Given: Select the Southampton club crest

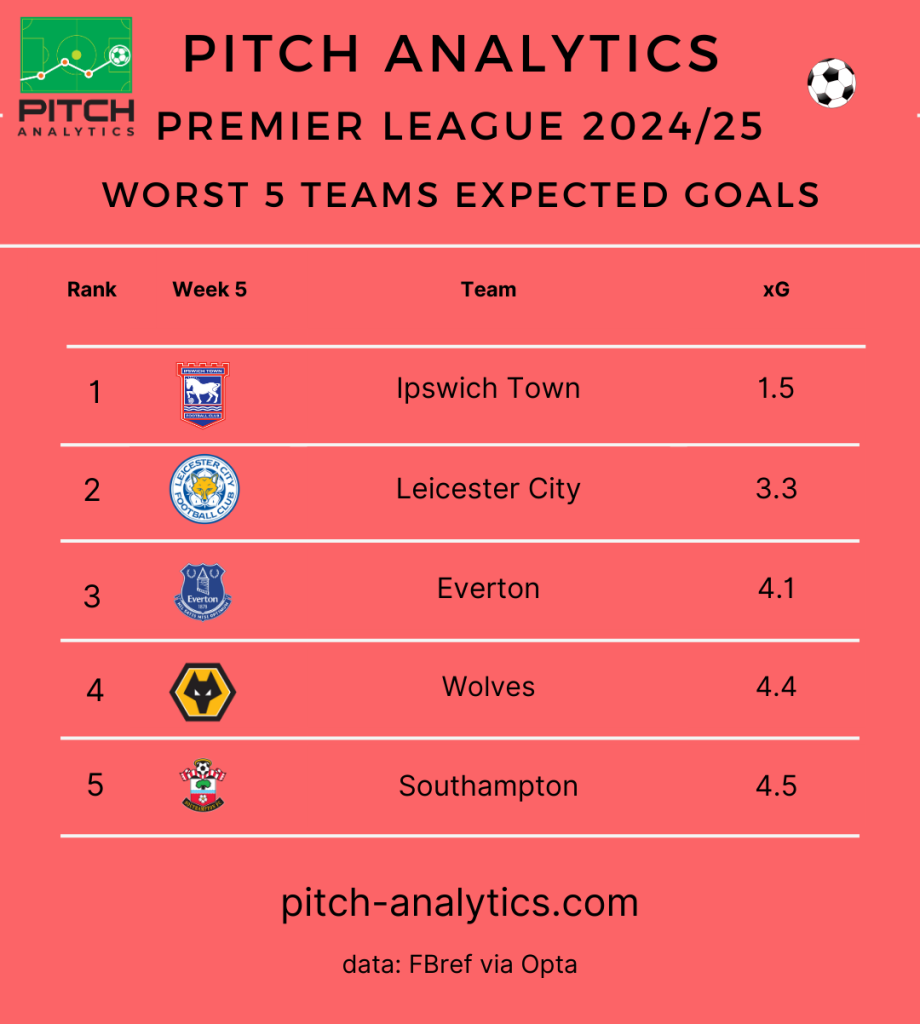Looking at the screenshot, I should click(203, 785).
